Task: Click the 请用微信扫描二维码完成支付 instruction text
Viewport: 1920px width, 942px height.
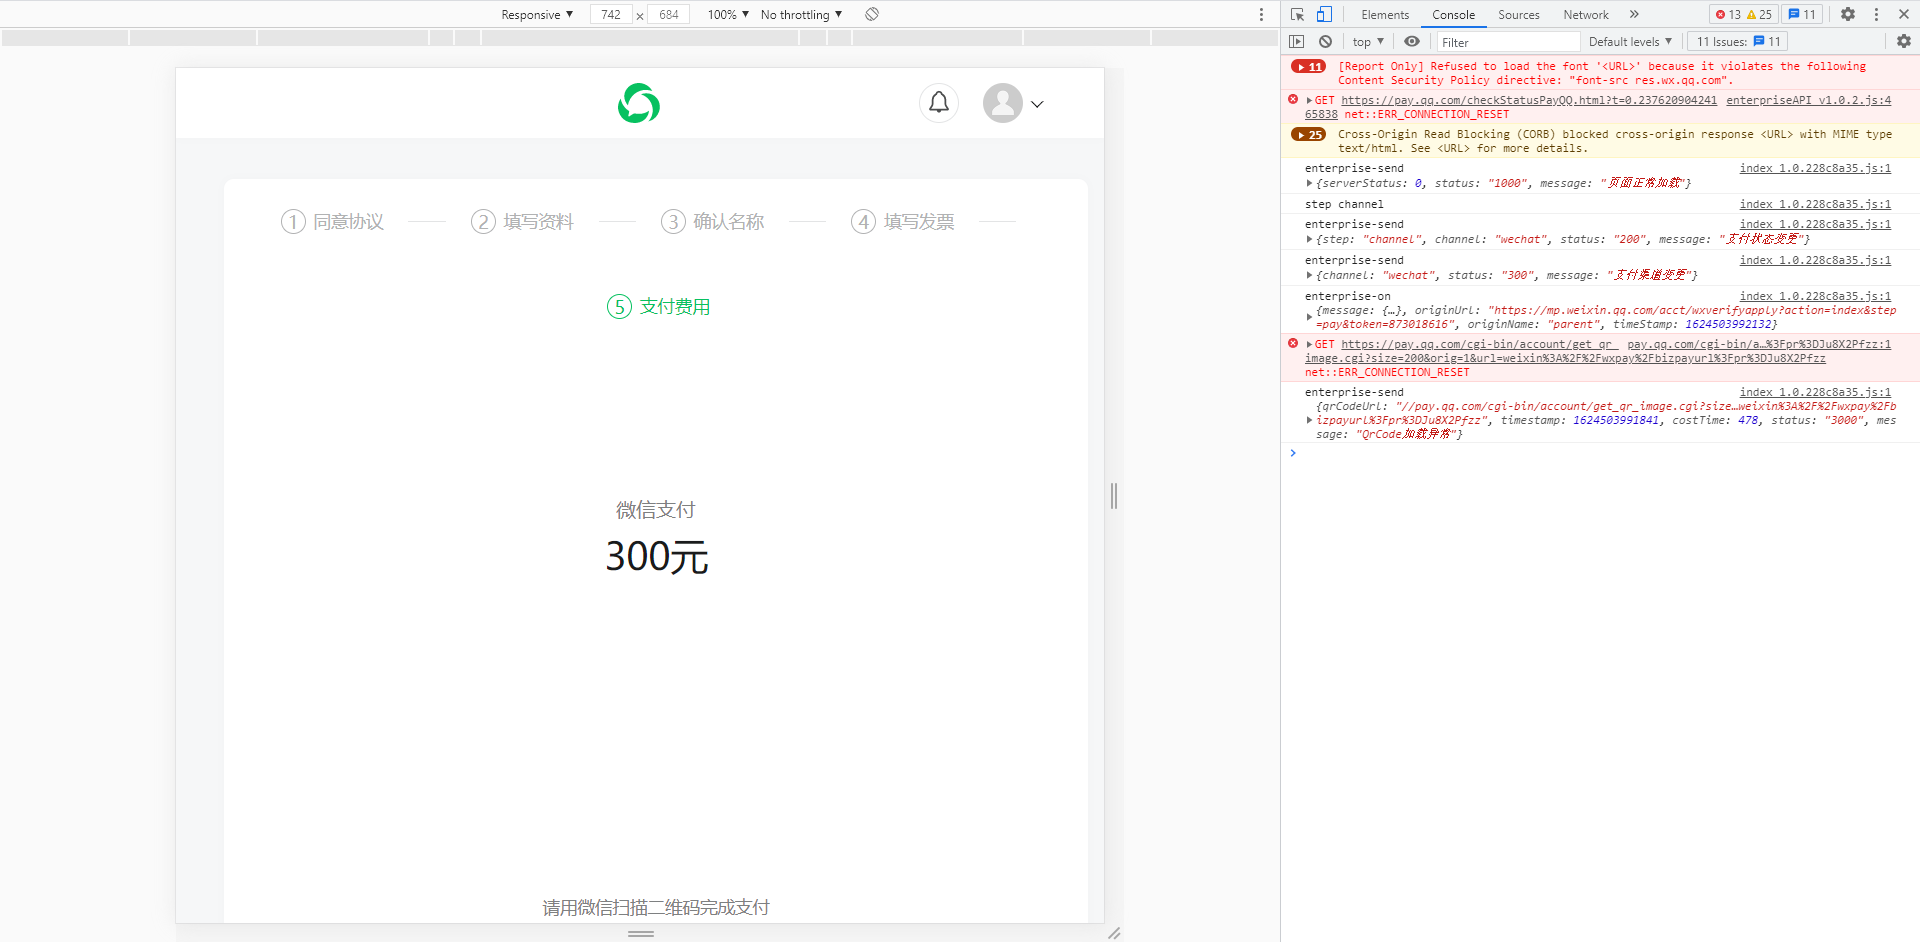Action: (656, 907)
